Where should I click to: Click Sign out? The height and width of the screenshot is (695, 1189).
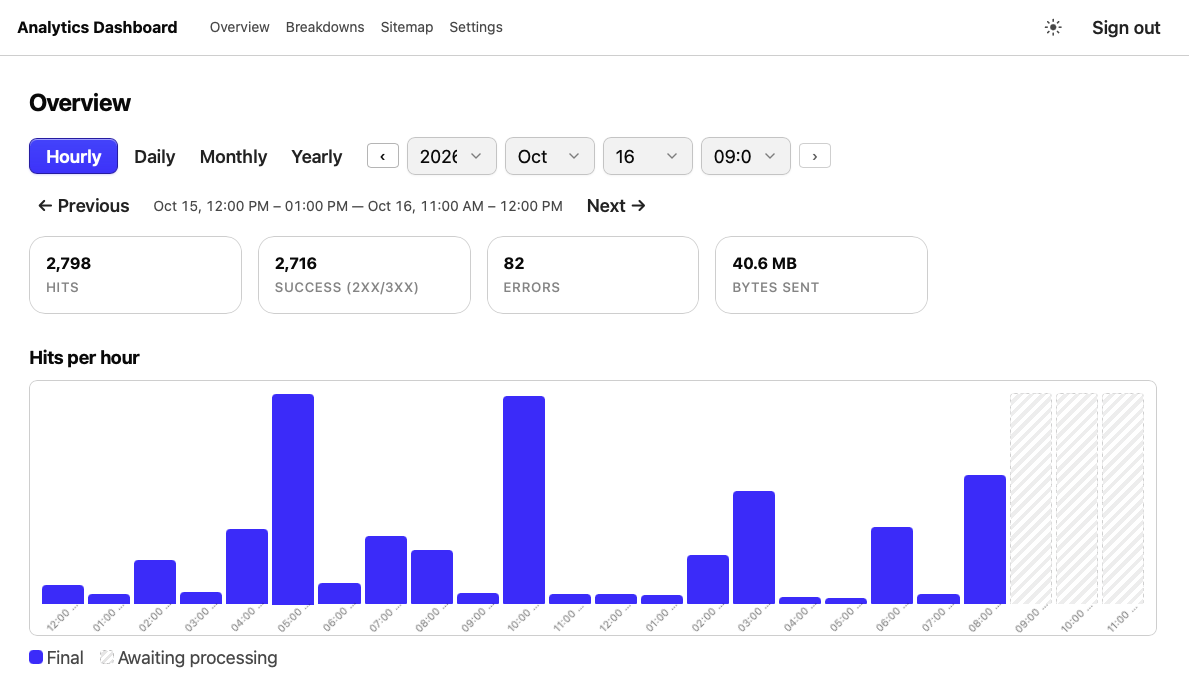(x=1126, y=27)
